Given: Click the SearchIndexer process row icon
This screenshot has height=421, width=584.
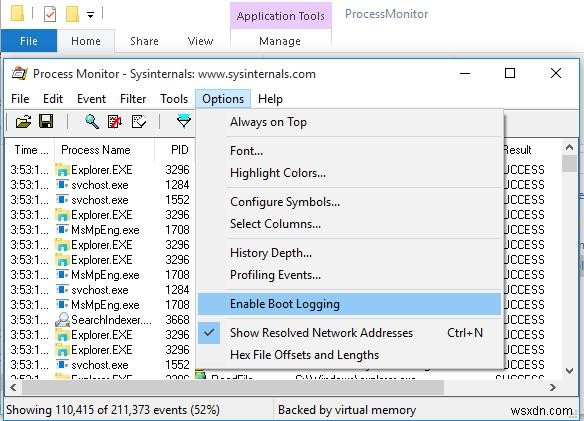Looking at the screenshot, I should 62,320.
